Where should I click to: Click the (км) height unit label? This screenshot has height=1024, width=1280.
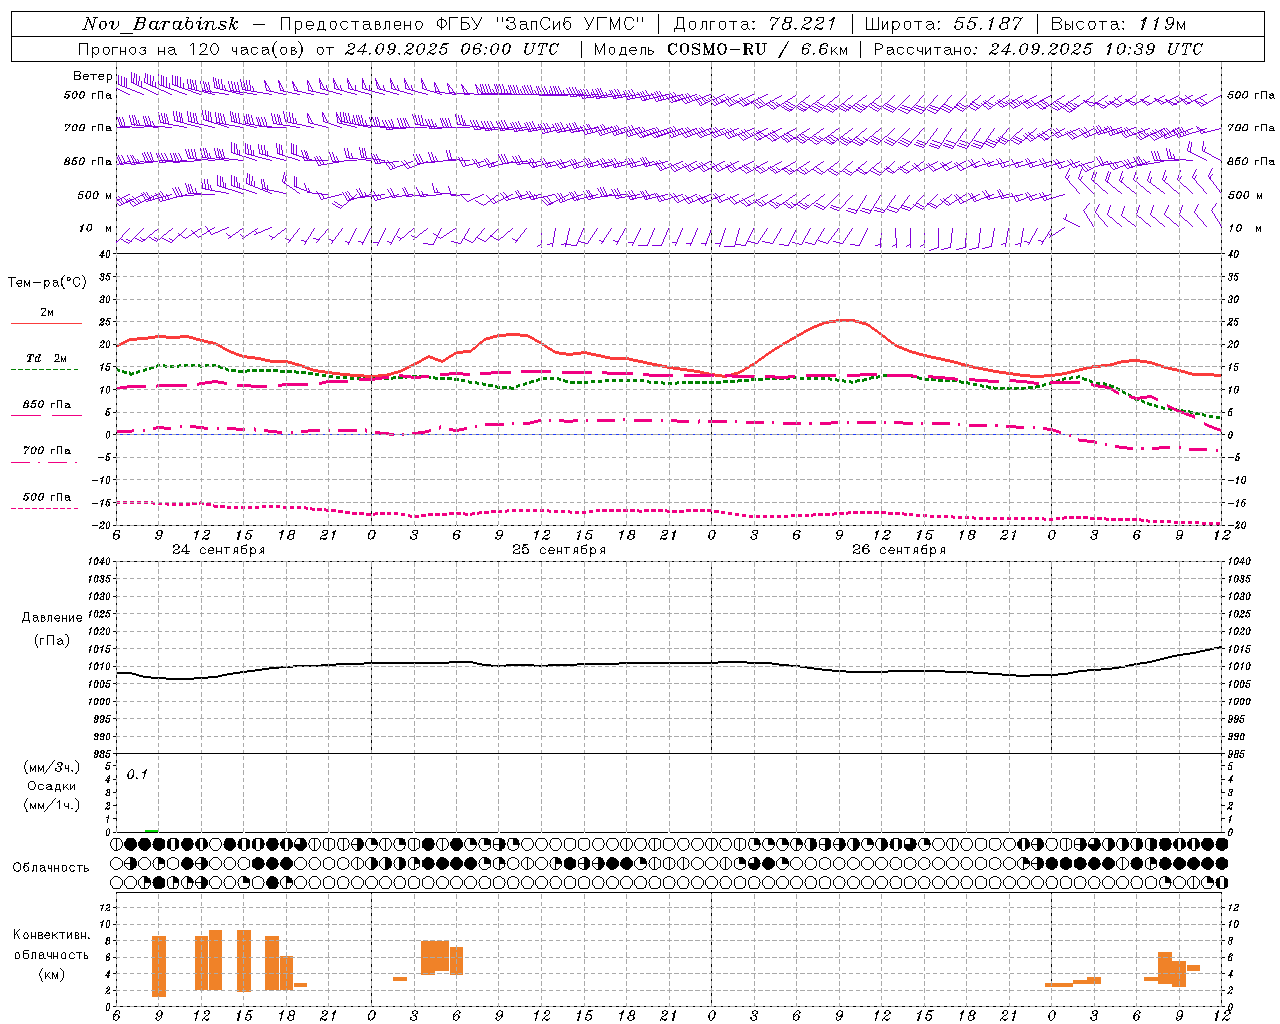click(52, 974)
